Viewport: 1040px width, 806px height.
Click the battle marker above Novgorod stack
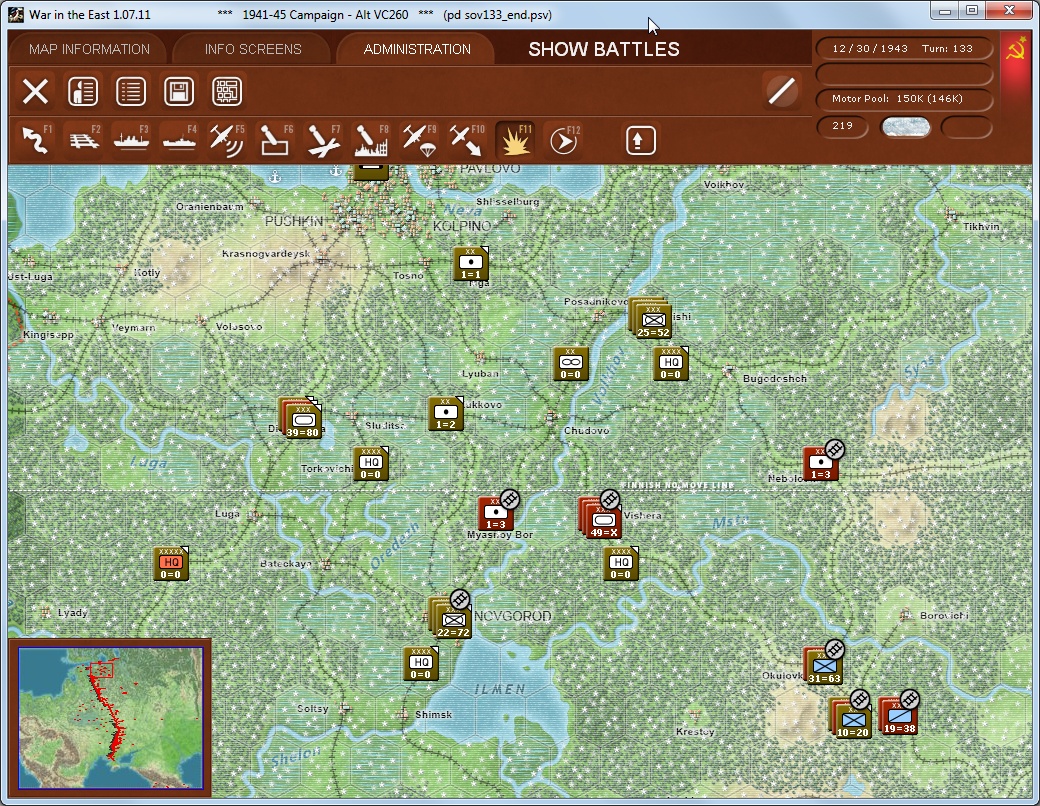click(460, 599)
